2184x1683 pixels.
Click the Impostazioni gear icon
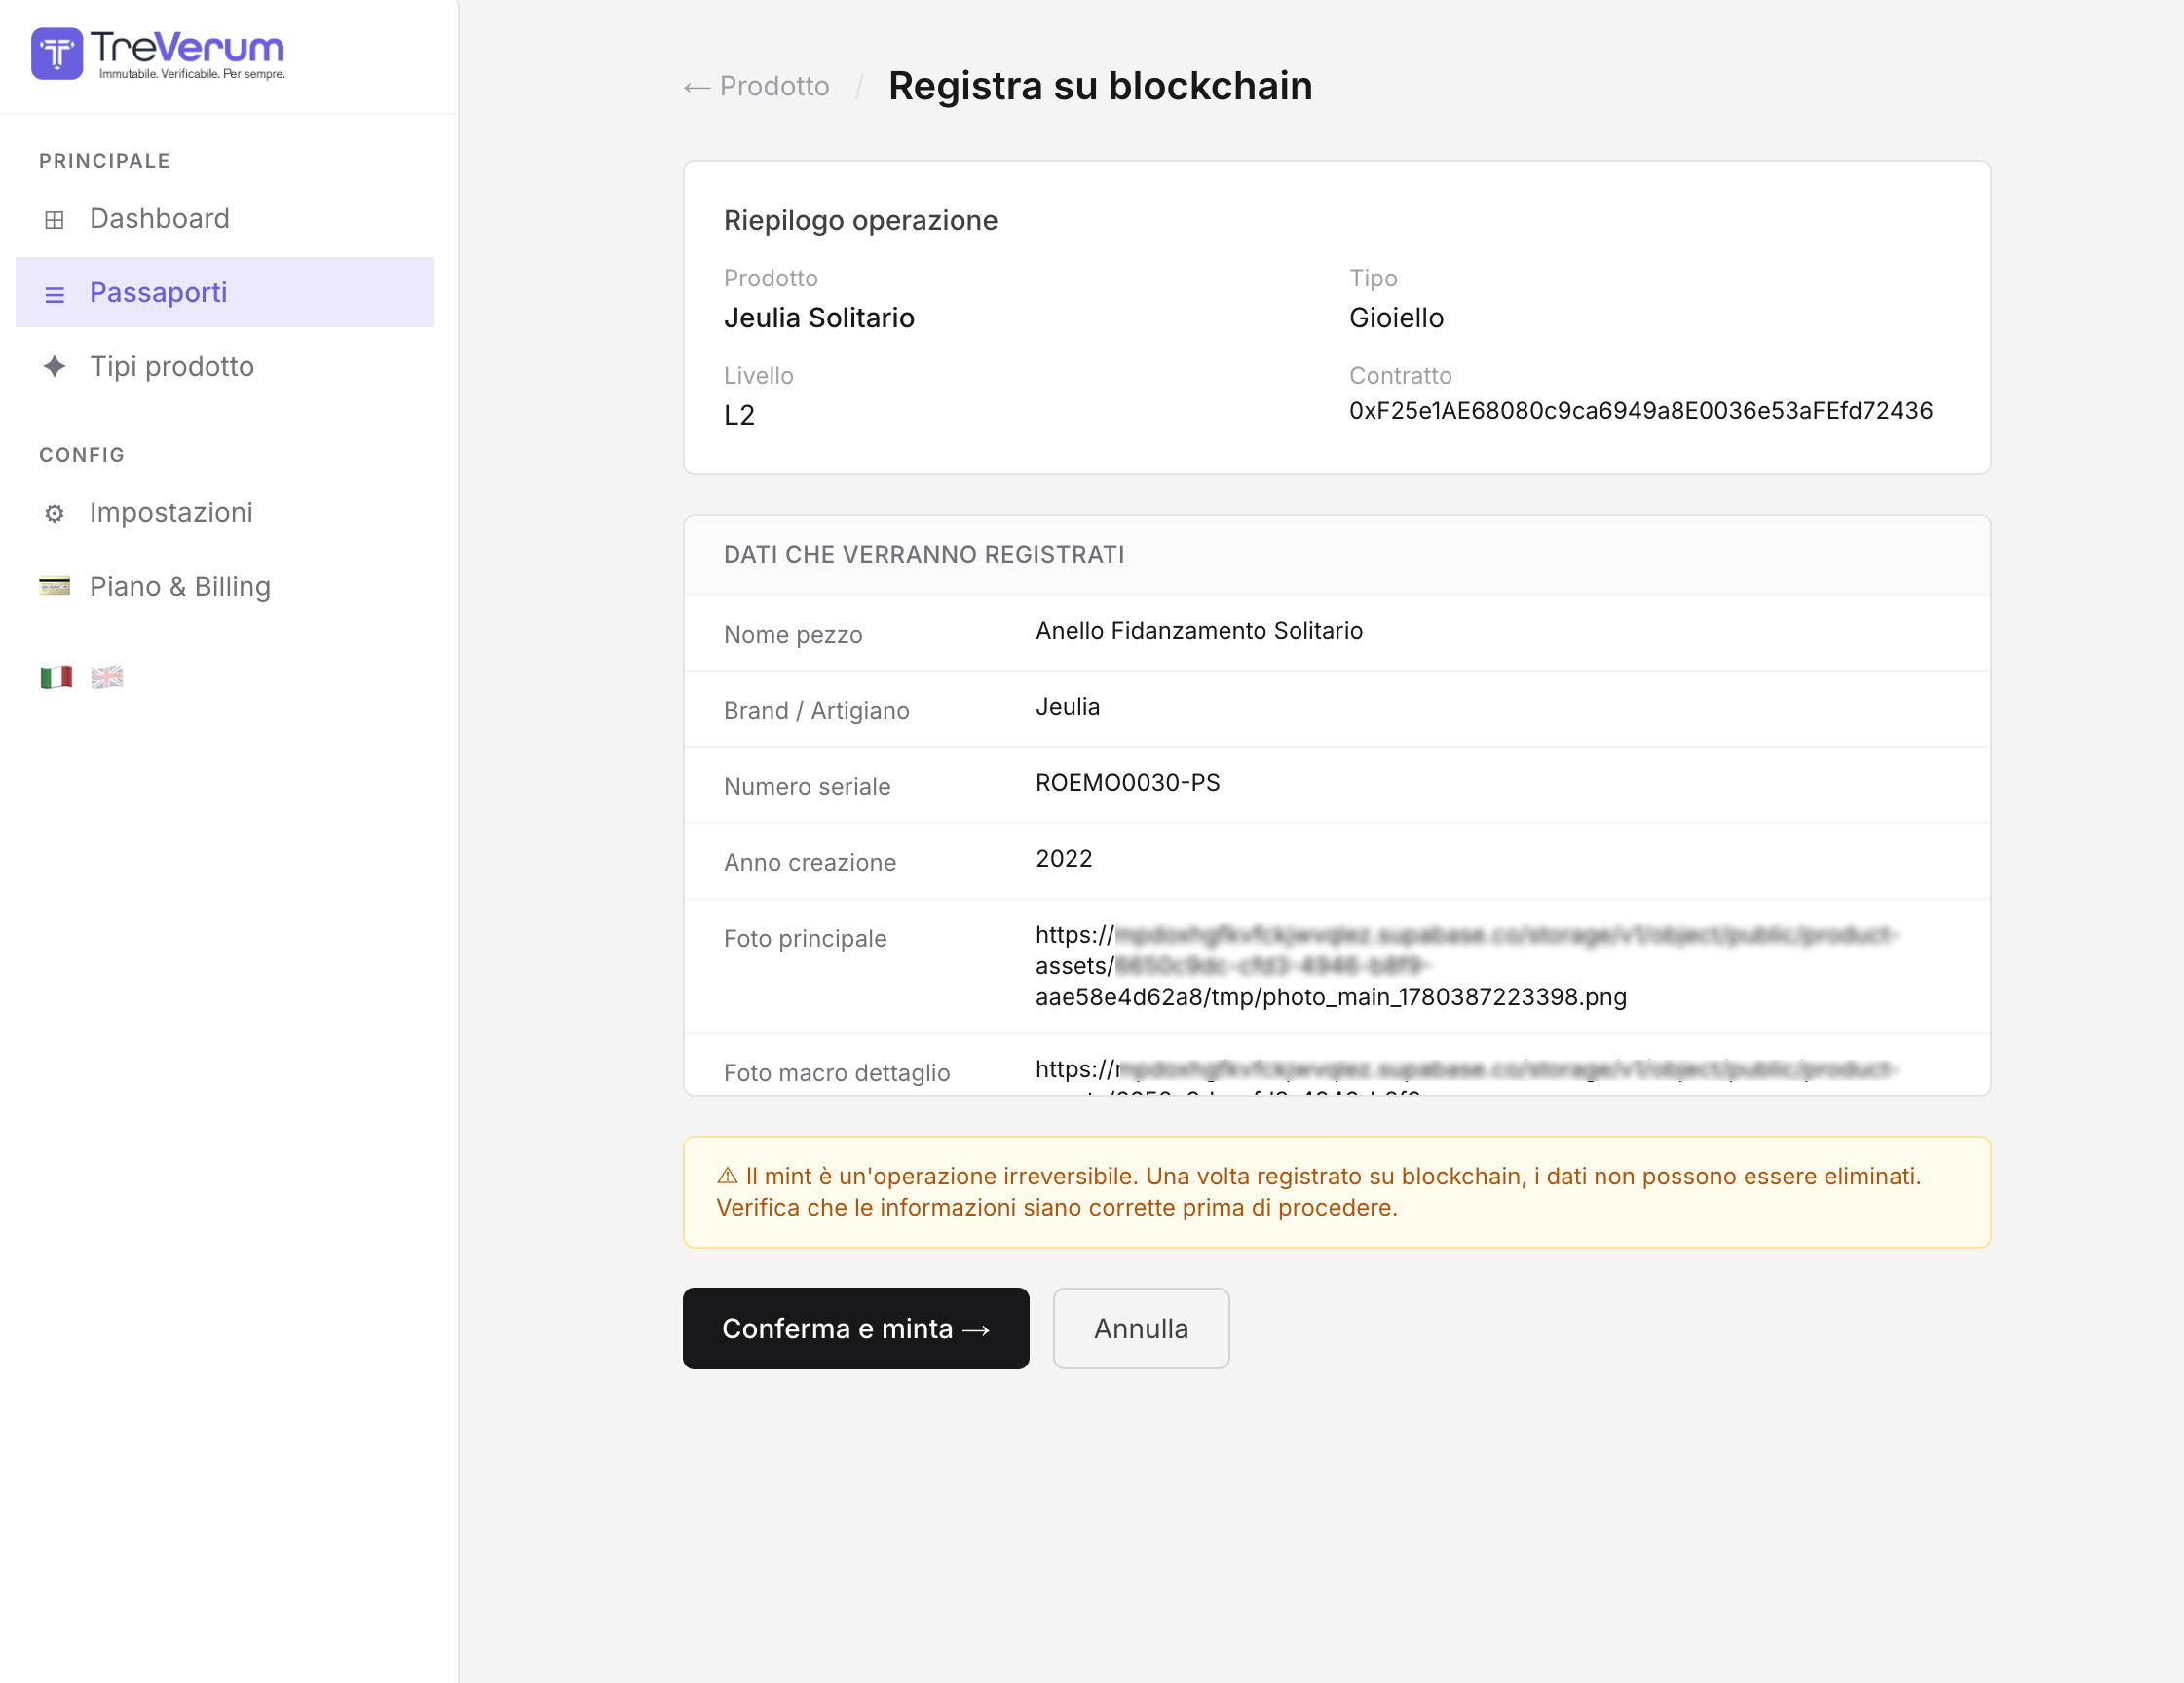[x=55, y=514]
